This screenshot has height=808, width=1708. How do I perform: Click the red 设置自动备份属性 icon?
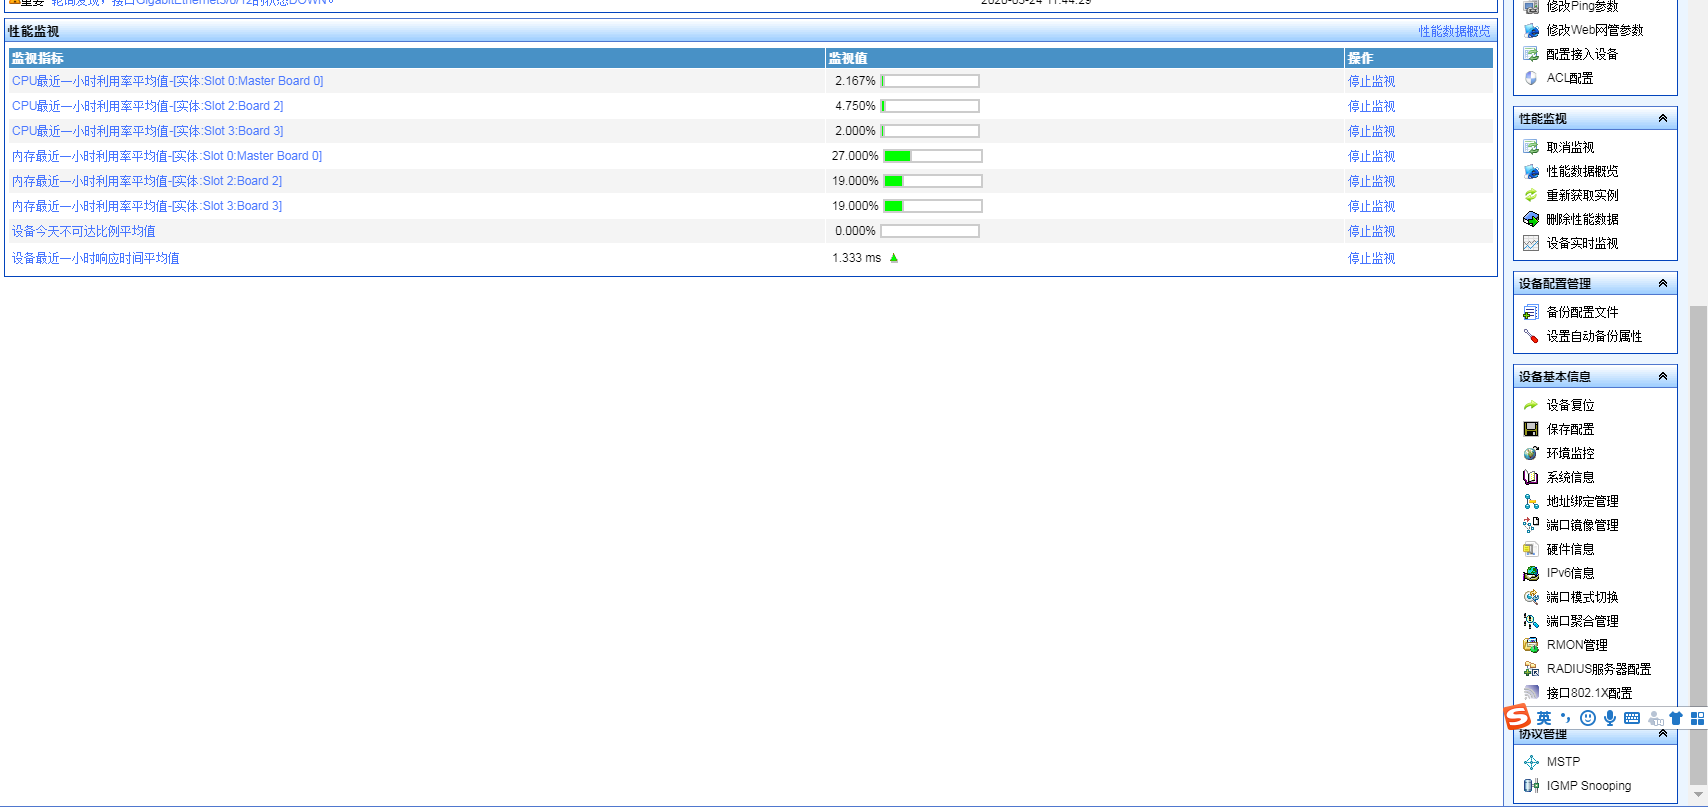tap(1530, 336)
